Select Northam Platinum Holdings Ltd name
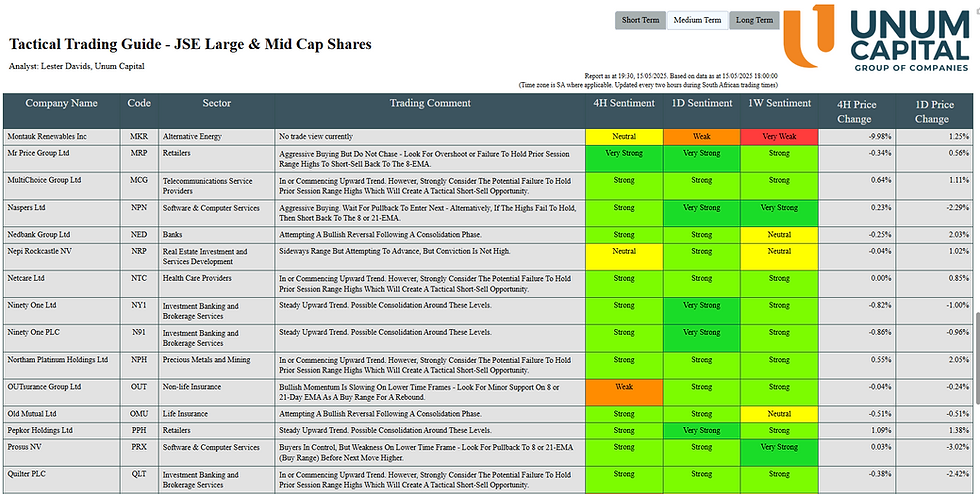980x494 pixels. (x=57, y=360)
